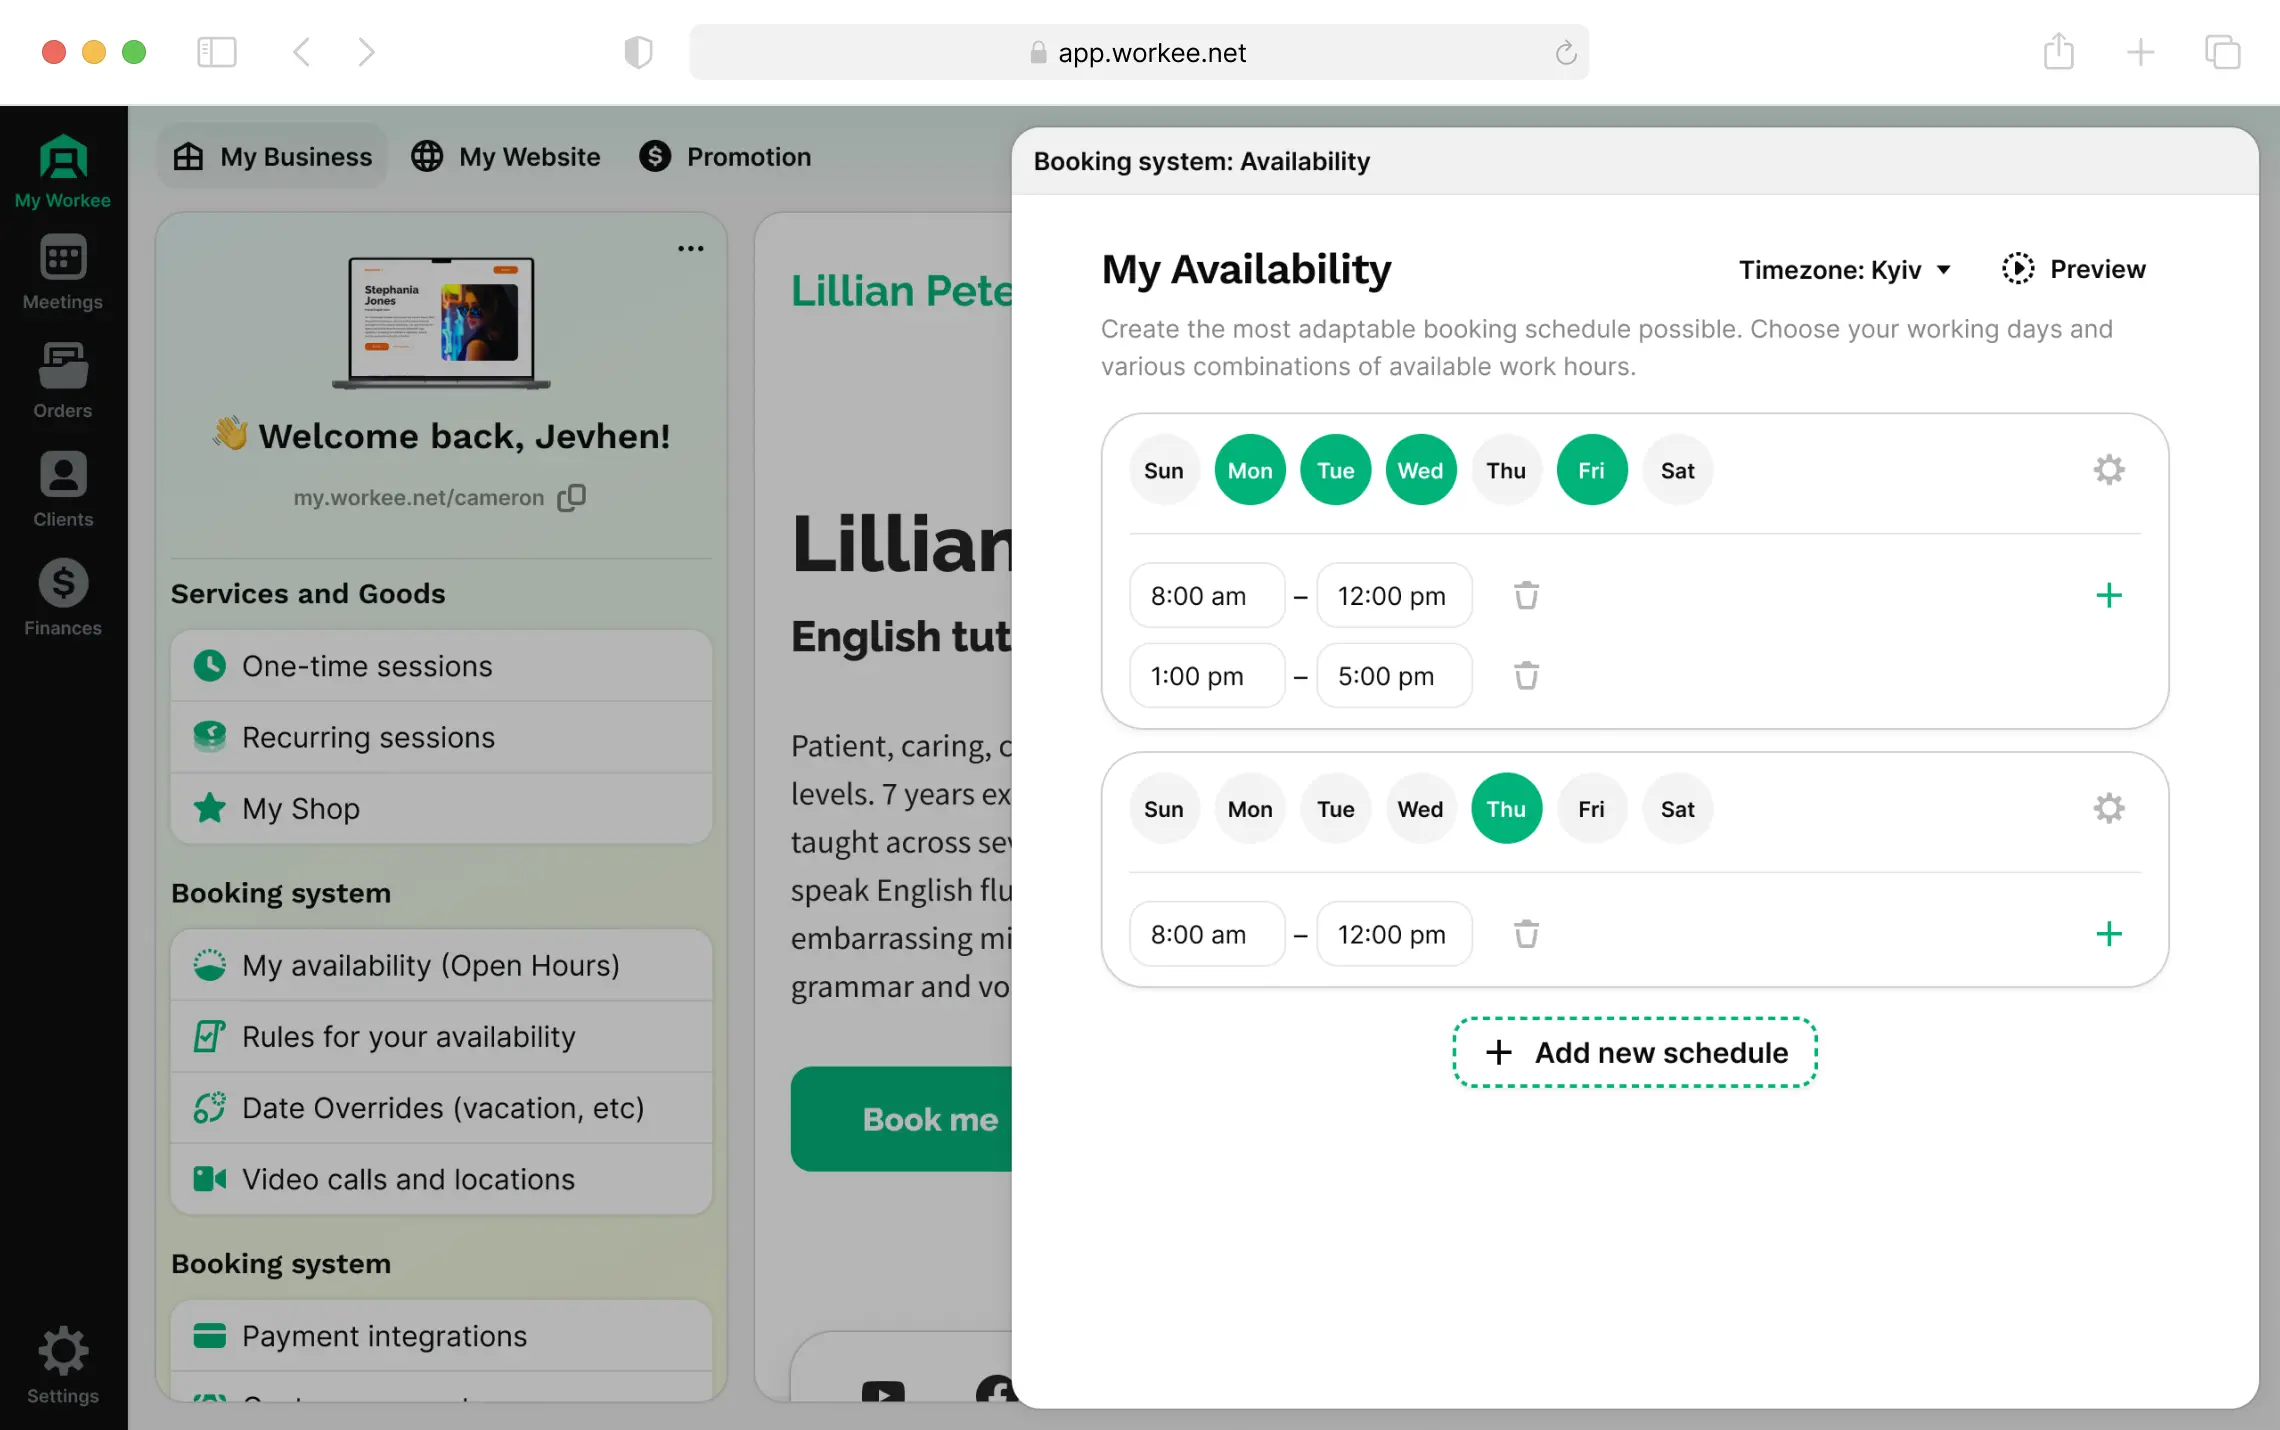Toggle Friday active in first schedule

pyautogui.click(x=1588, y=470)
